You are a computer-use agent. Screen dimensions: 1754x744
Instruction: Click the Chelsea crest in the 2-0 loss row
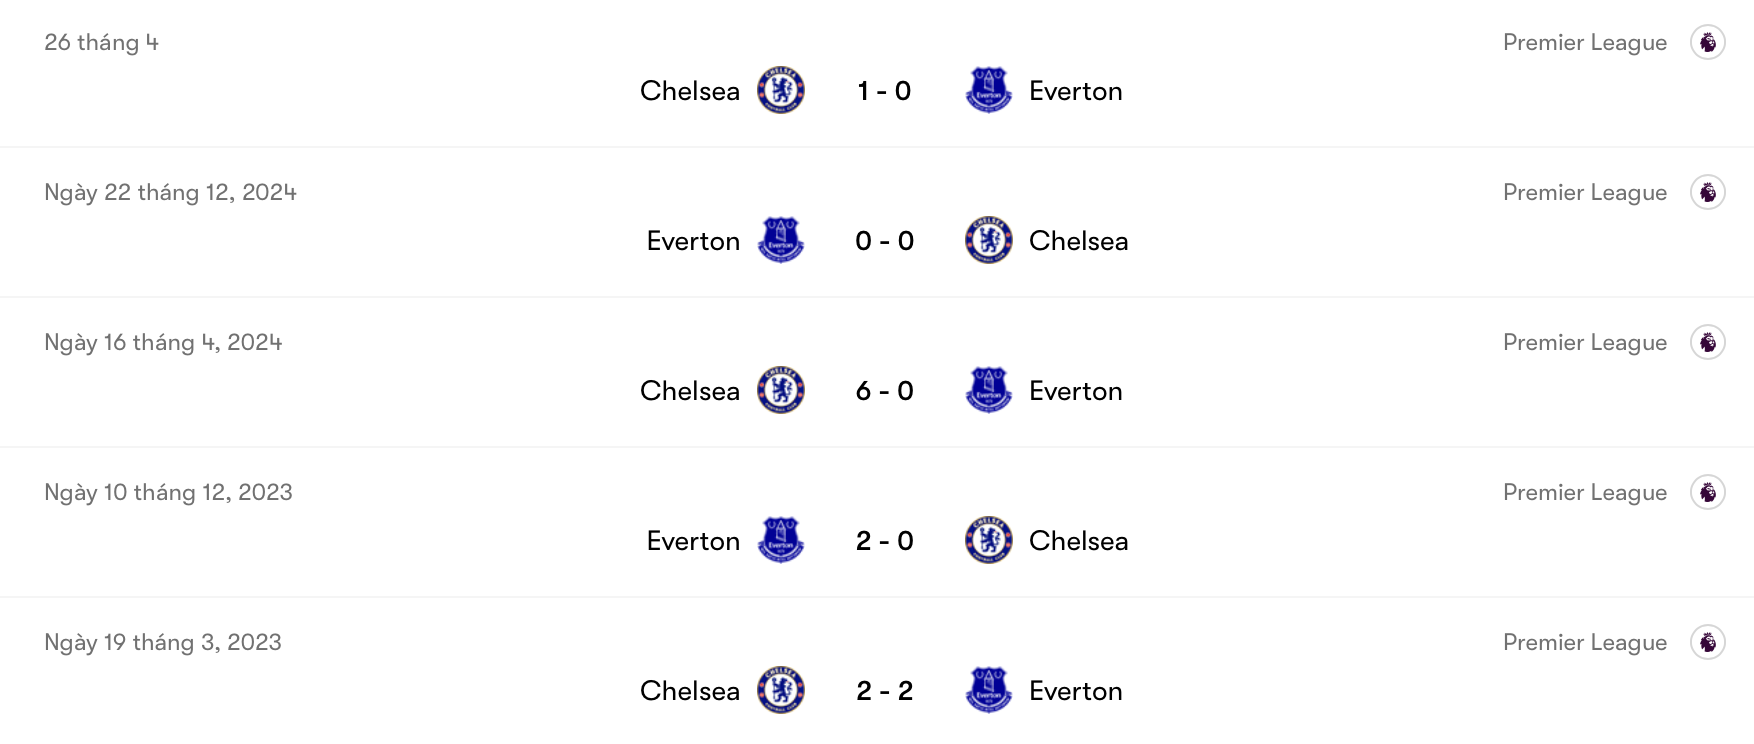(x=988, y=540)
